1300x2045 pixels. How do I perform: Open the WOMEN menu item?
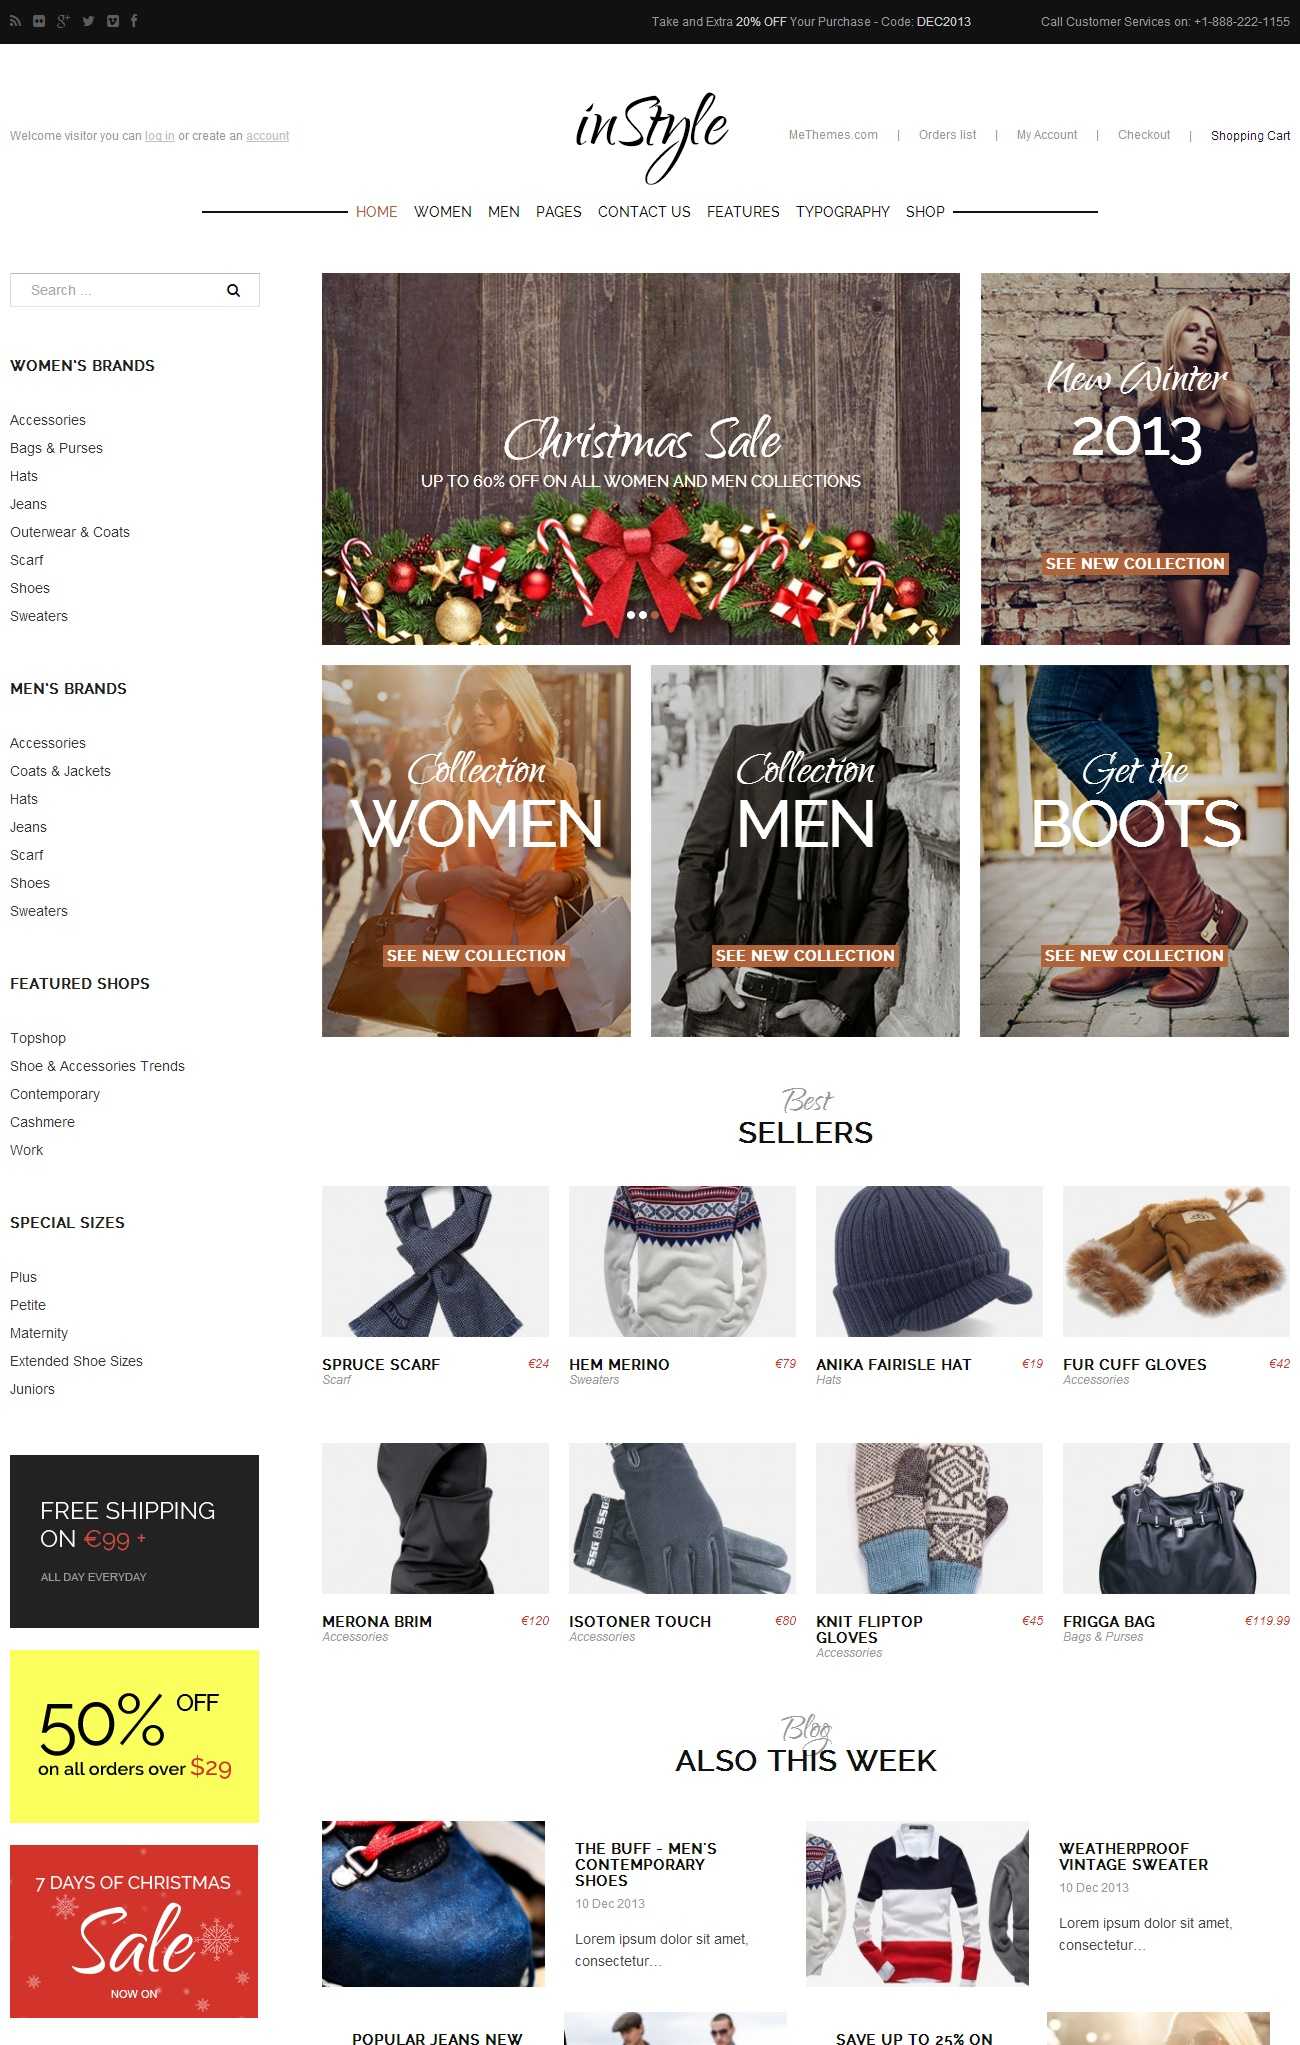pos(442,212)
